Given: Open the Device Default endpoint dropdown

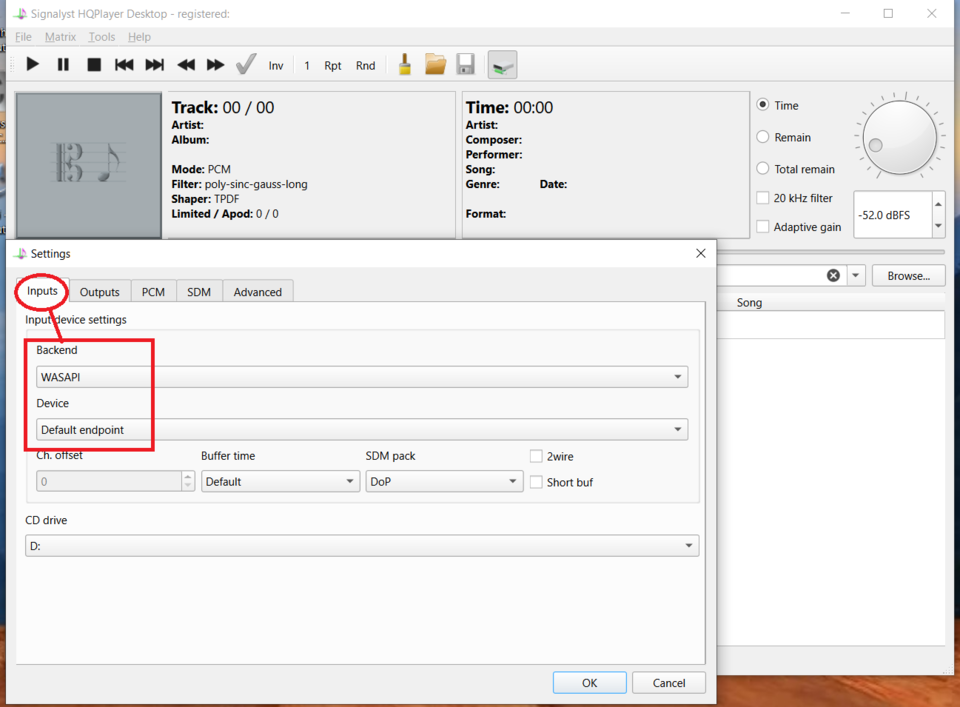Looking at the screenshot, I should tap(362, 429).
